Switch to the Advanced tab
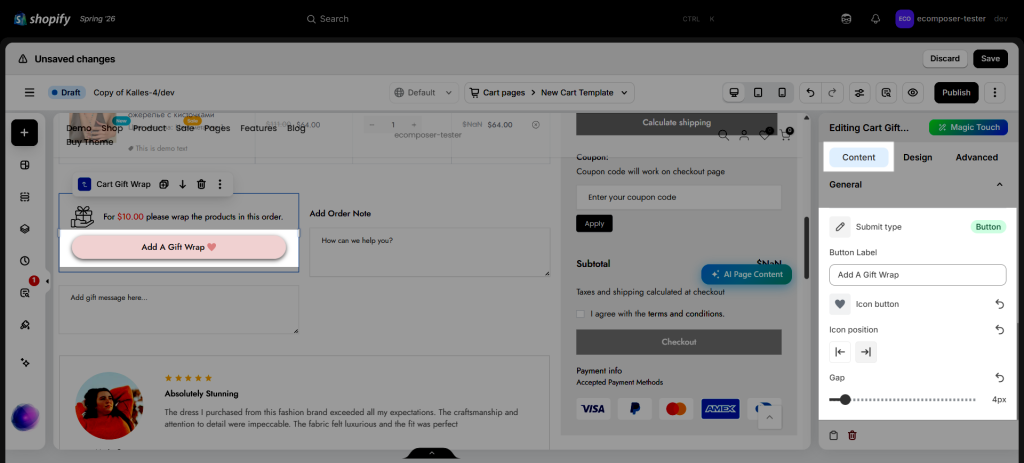 tap(976, 157)
